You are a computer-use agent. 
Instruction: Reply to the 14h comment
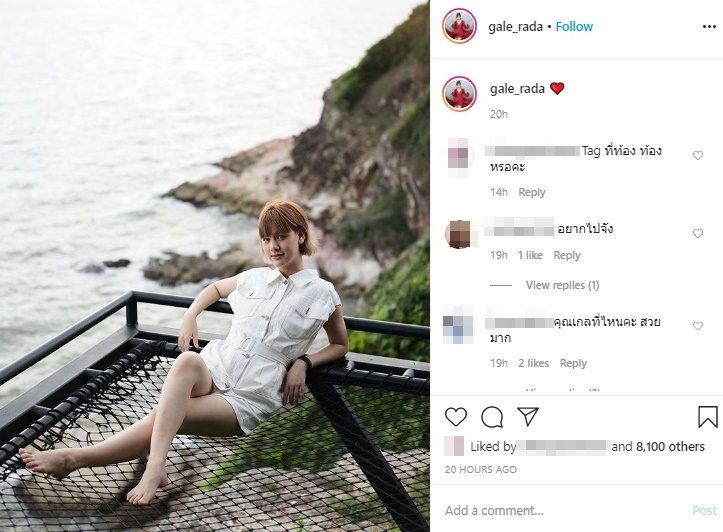click(x=532, y=192)
